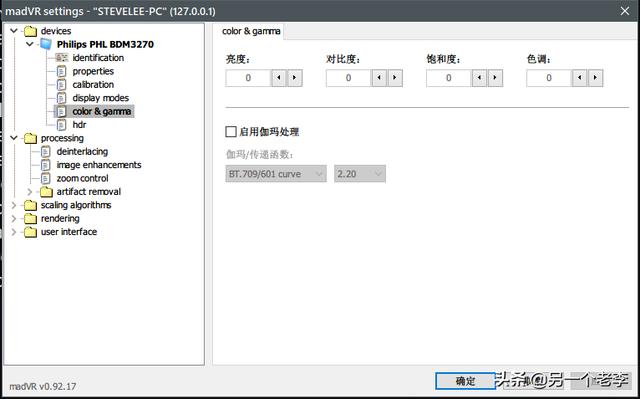This screenshot has height=399, width=640.
Task: Open properties settings page
Action: [x=93, y=71]
